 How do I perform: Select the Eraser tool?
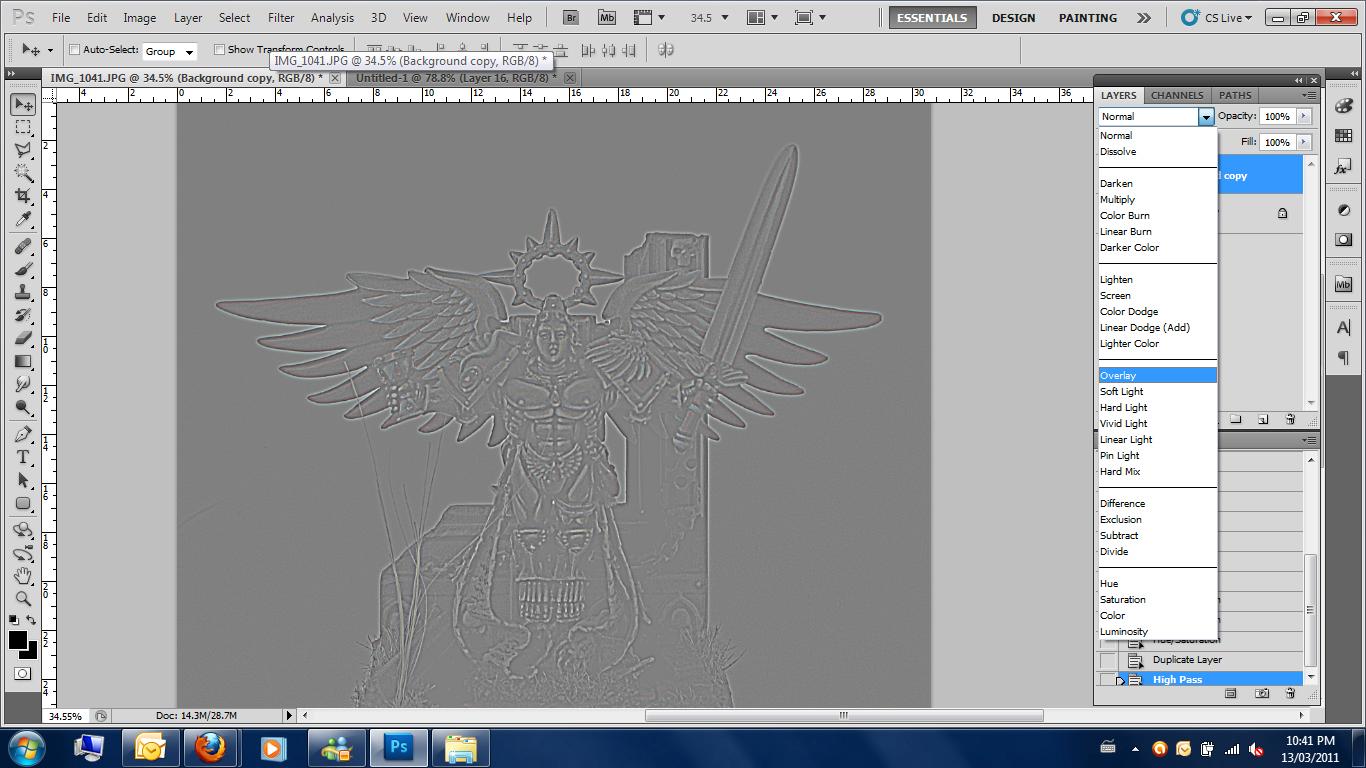[x=23, y=338]
